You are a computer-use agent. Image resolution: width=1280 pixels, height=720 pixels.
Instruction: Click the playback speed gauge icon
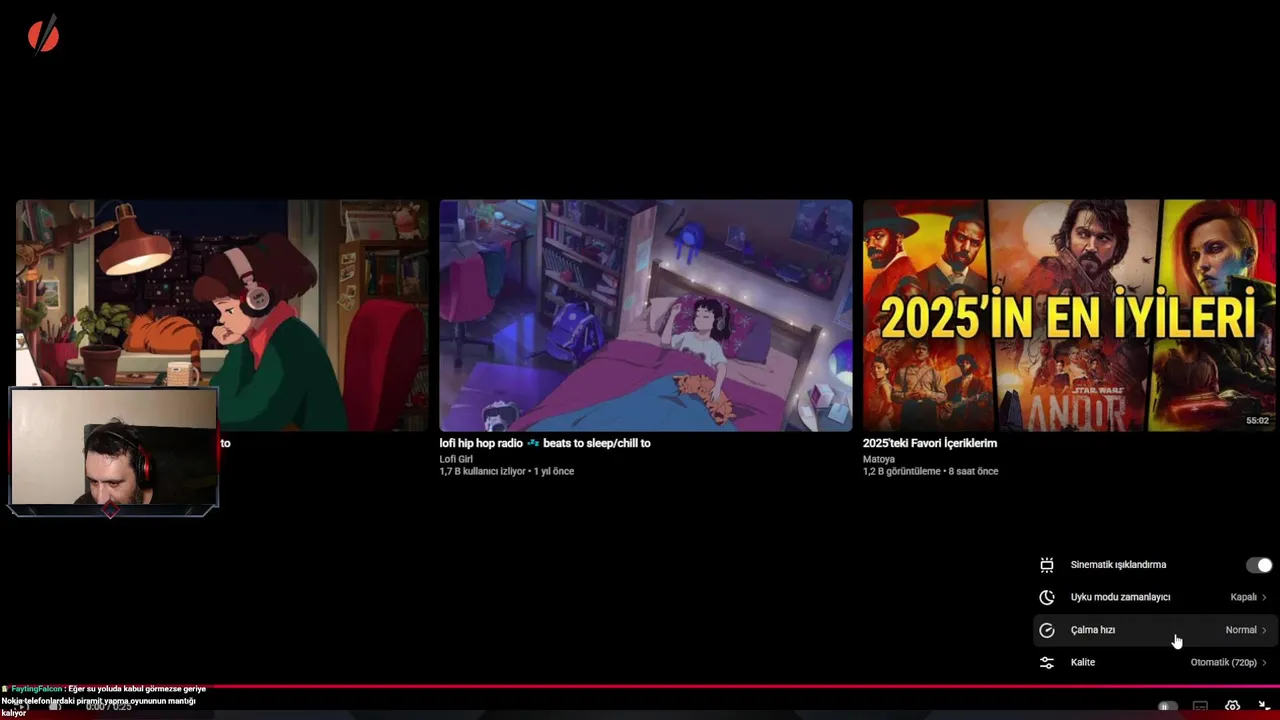tap(1047, 630)
